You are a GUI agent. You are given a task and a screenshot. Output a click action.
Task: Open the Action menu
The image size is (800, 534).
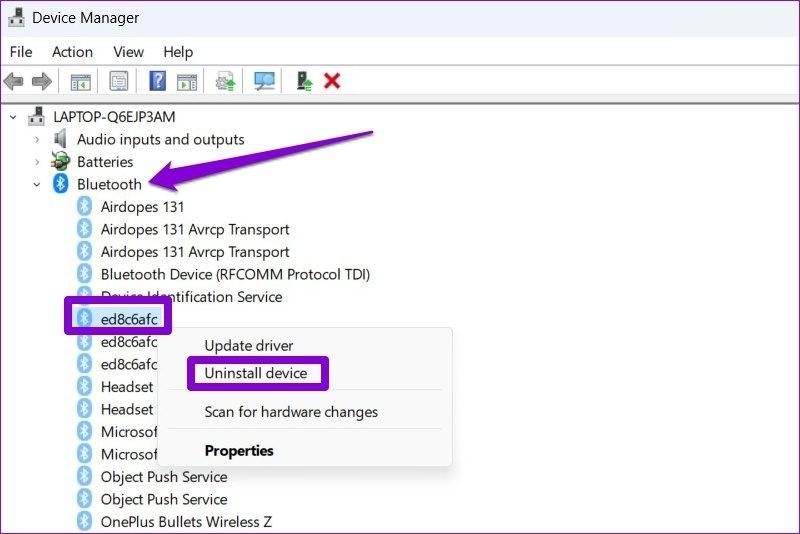click(72, 51)
